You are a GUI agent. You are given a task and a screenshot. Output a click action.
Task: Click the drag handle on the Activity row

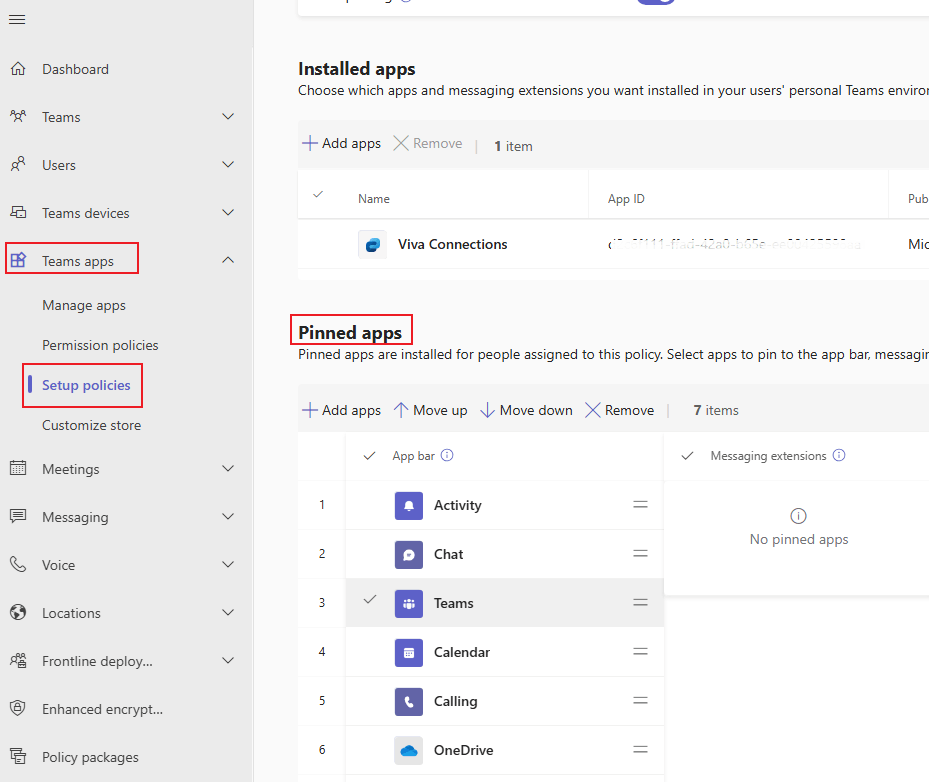[640, 505]
